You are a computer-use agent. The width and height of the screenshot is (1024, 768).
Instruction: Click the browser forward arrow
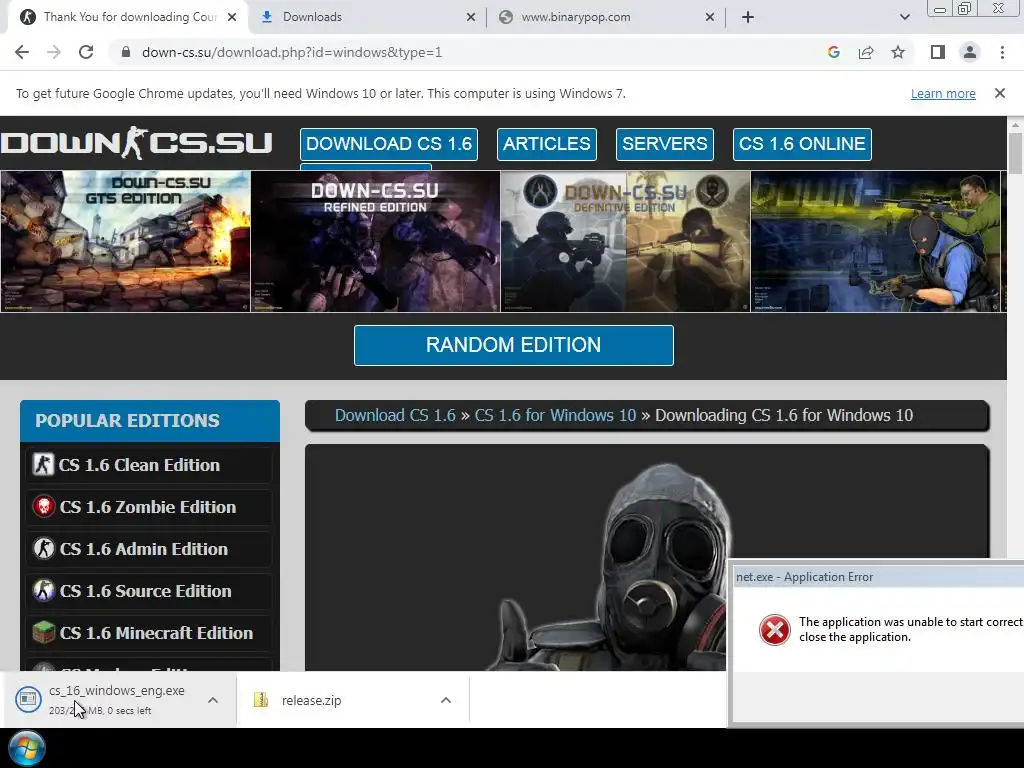[x=54, y=52]
